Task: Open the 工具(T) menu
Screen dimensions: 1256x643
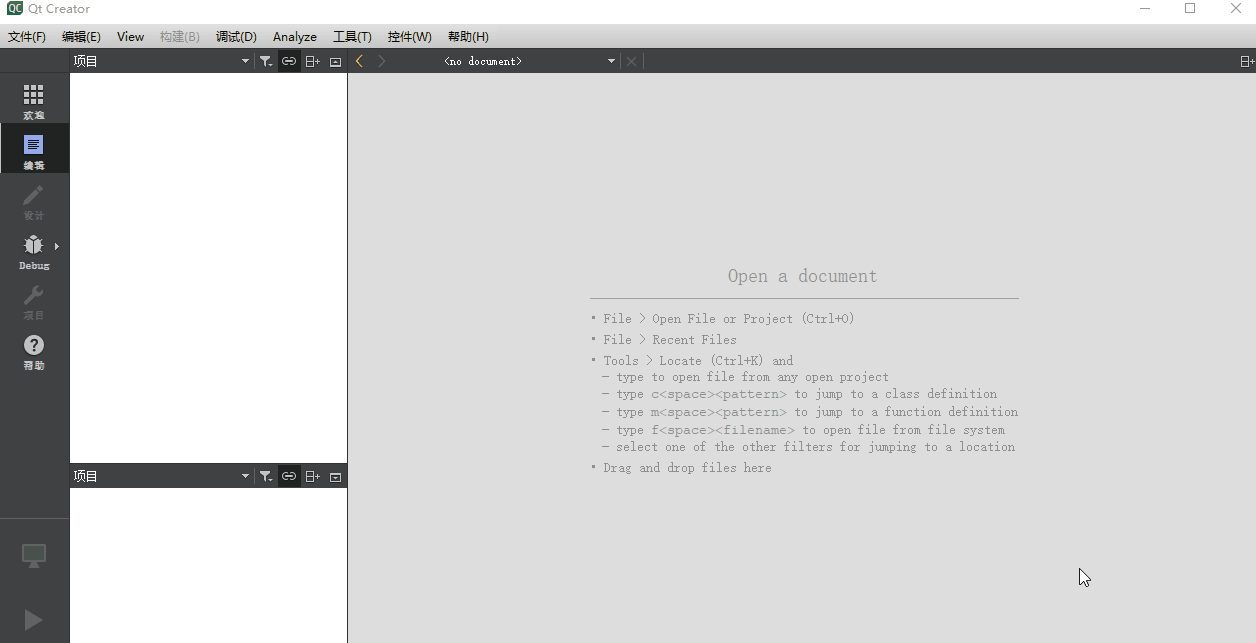Action: pyautogui.click(x=352, y=36)
